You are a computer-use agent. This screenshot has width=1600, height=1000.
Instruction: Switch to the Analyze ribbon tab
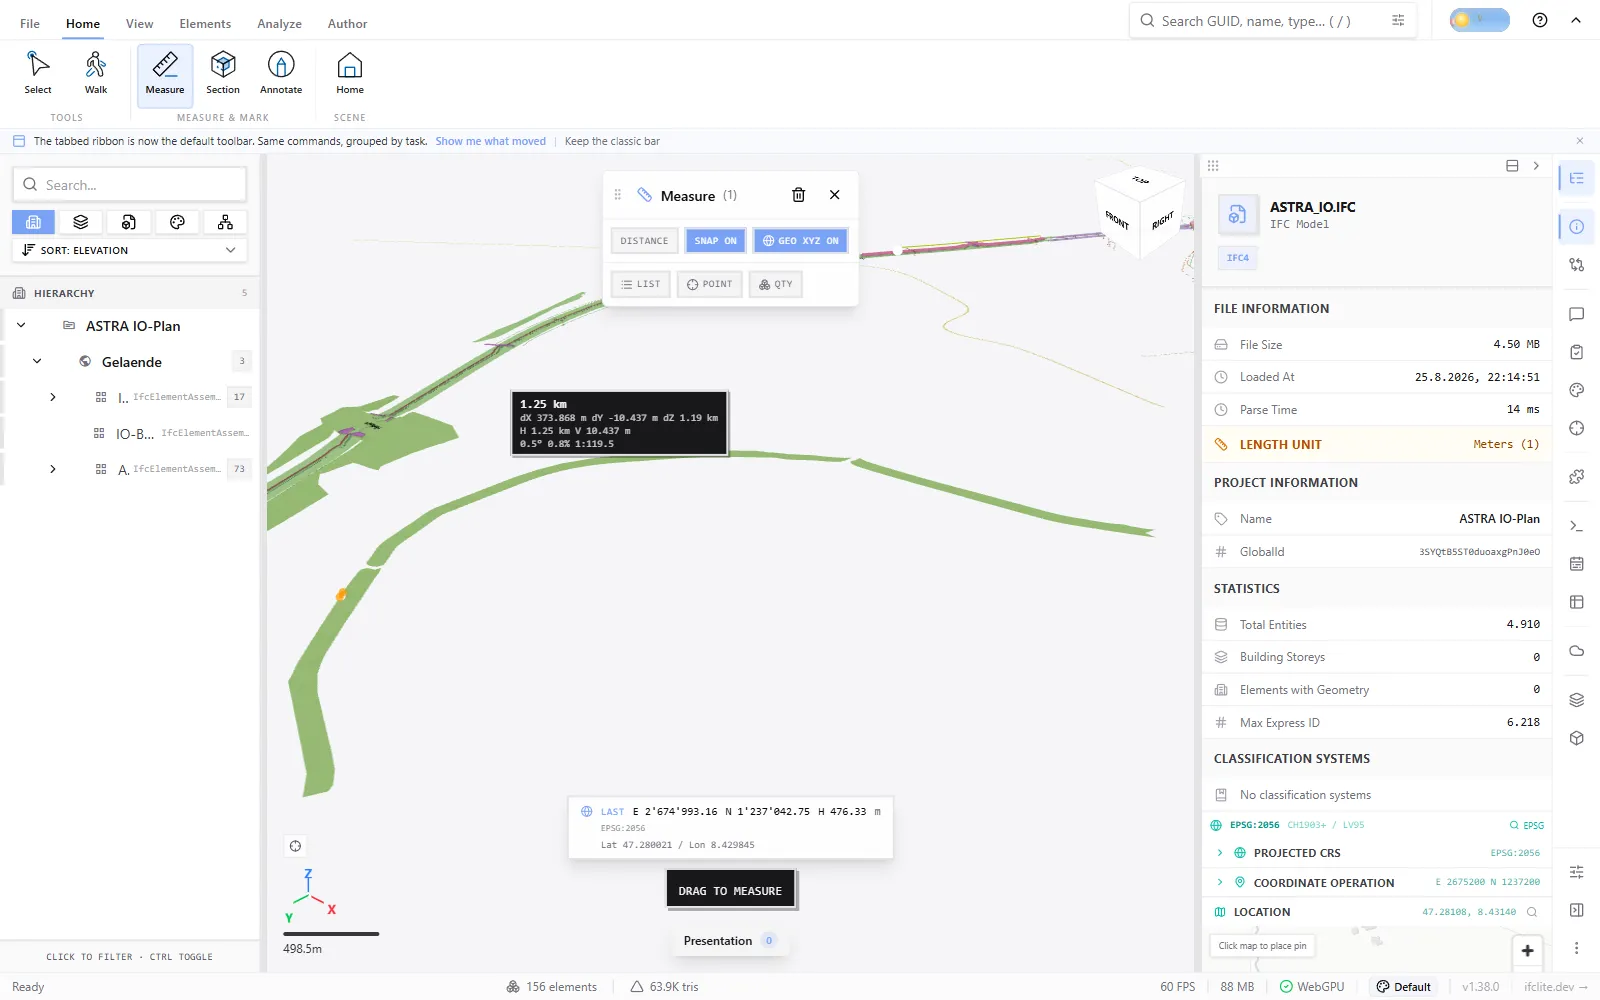pos(280,23)
